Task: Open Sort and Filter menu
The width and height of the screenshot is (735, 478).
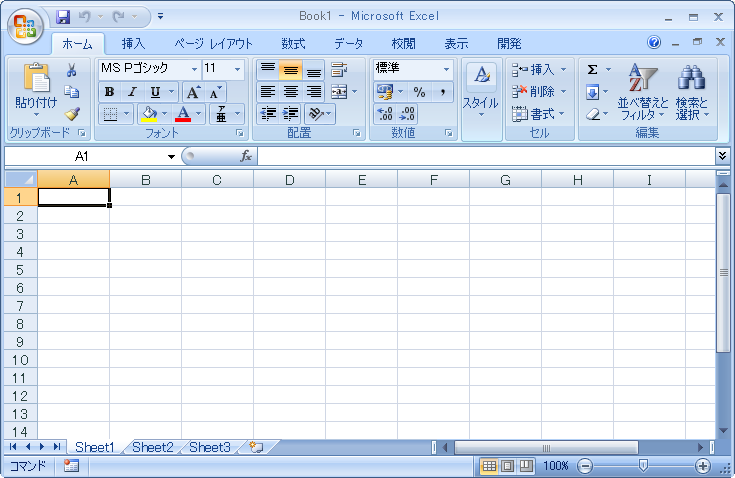Action: point(642,92)
